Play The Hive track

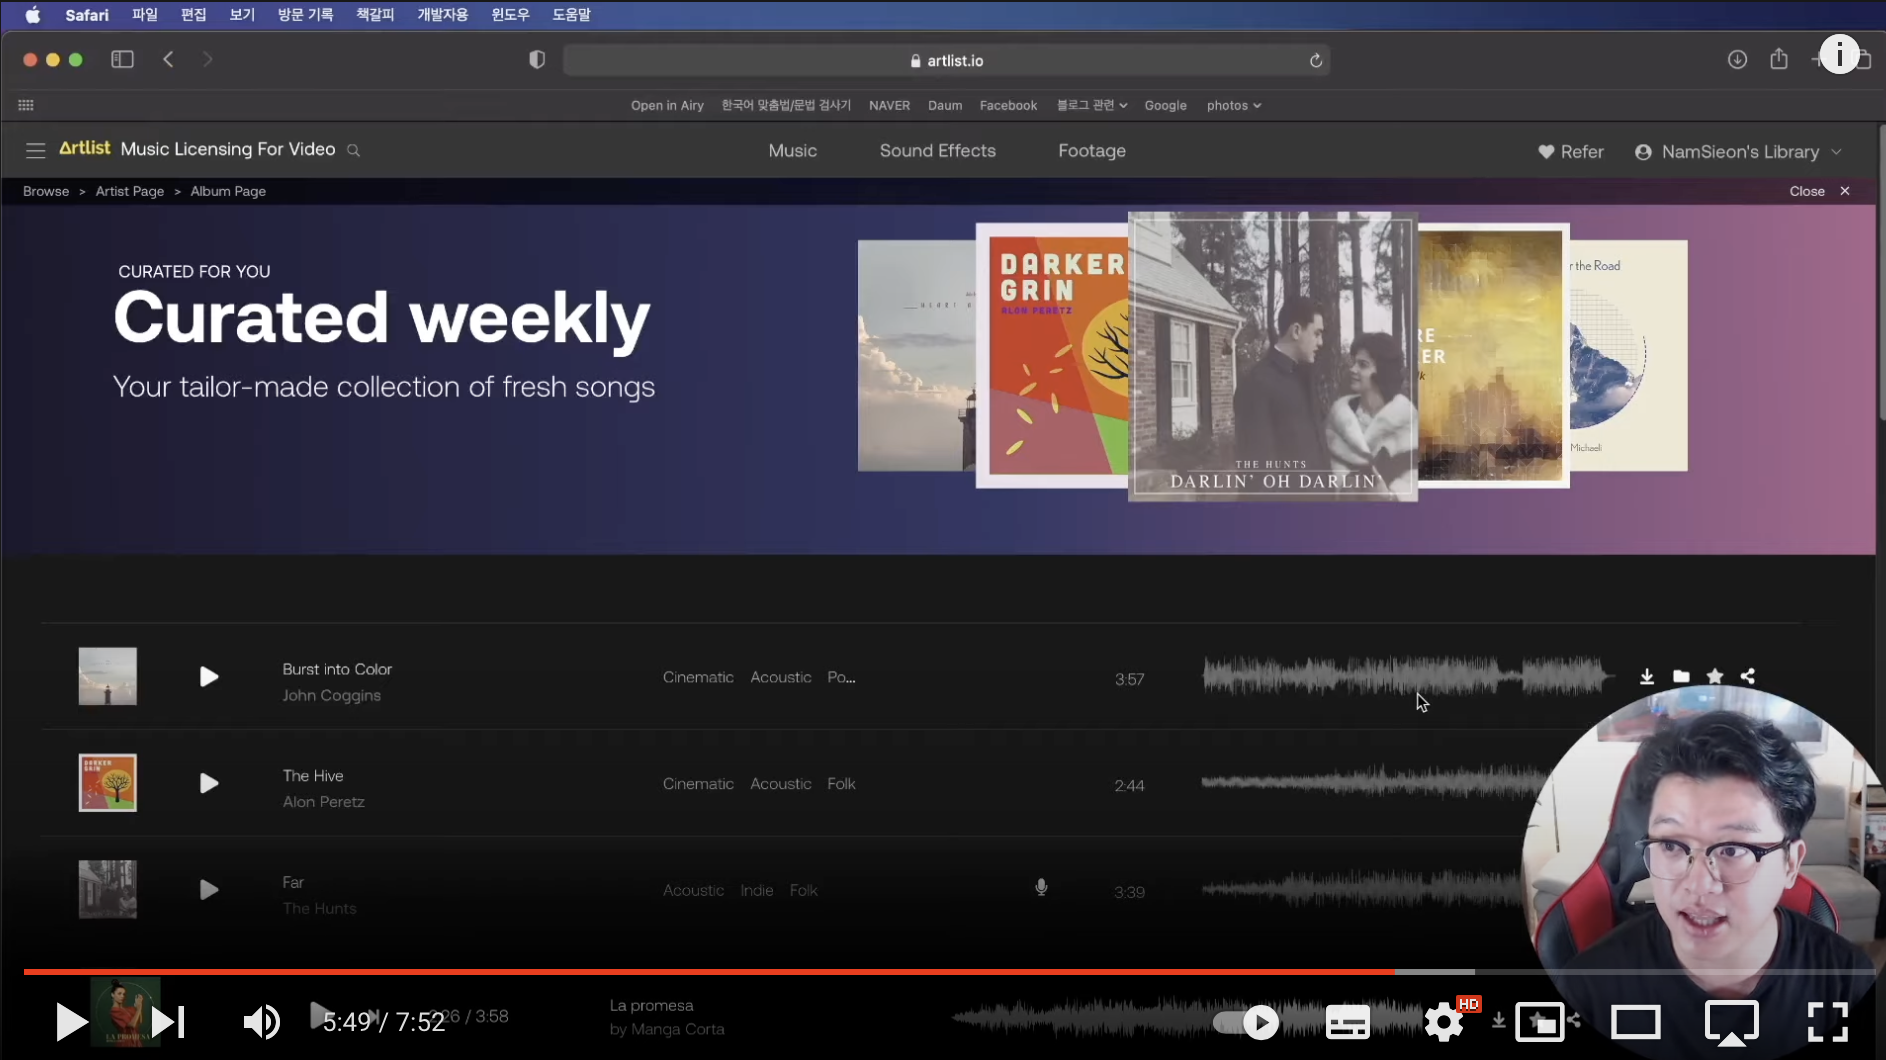pos(208,783)
